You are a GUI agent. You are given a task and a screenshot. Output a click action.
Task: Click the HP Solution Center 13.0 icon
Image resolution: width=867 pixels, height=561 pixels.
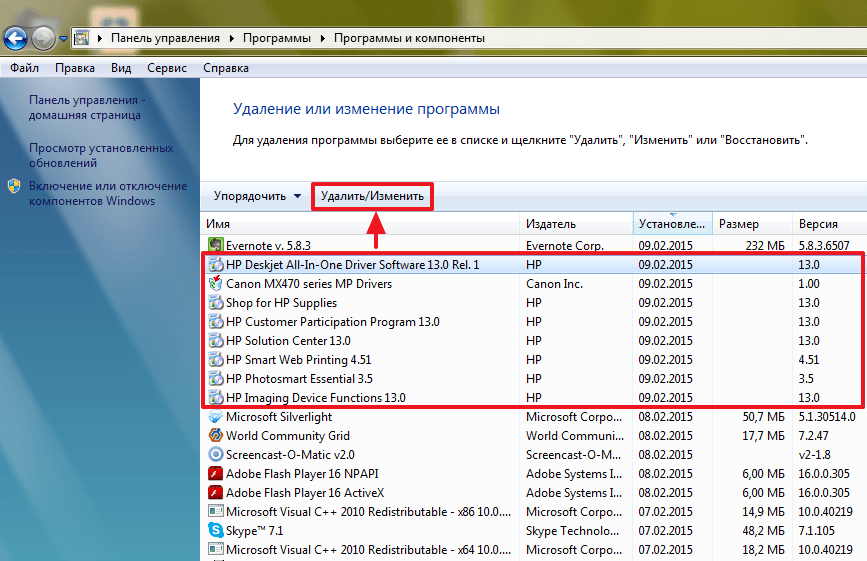(216, 340)
